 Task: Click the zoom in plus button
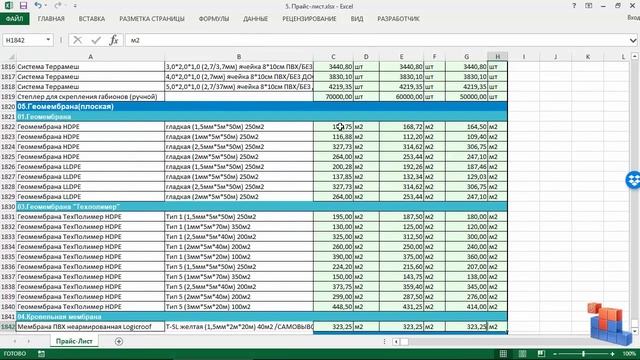[x=612, y=354]
